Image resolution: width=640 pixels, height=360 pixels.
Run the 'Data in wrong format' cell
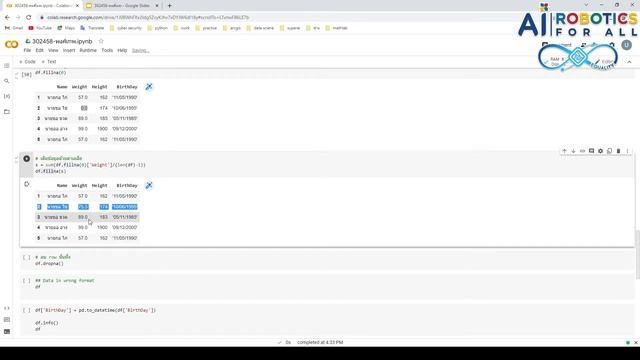coord(27,281)
